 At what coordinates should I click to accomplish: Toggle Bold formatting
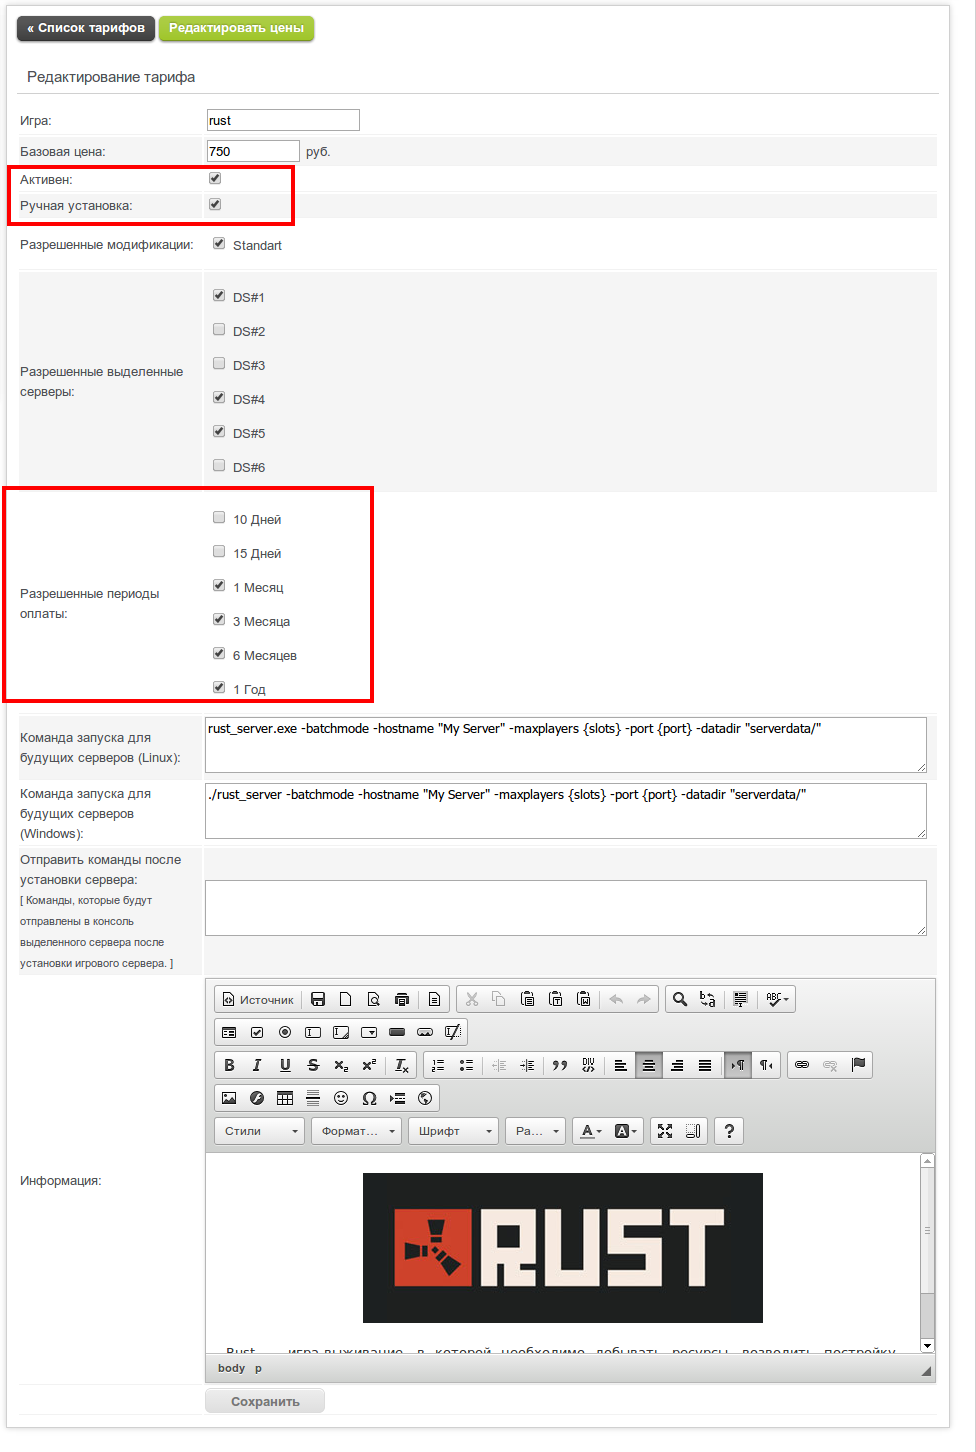pos(229,1065)
